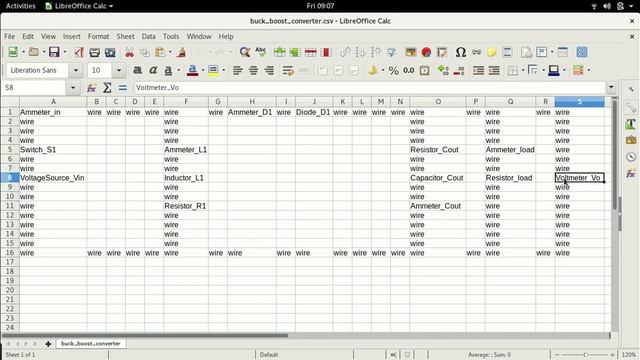Align cell text right
Screen dimensions: 640x360
click(269, 70)
